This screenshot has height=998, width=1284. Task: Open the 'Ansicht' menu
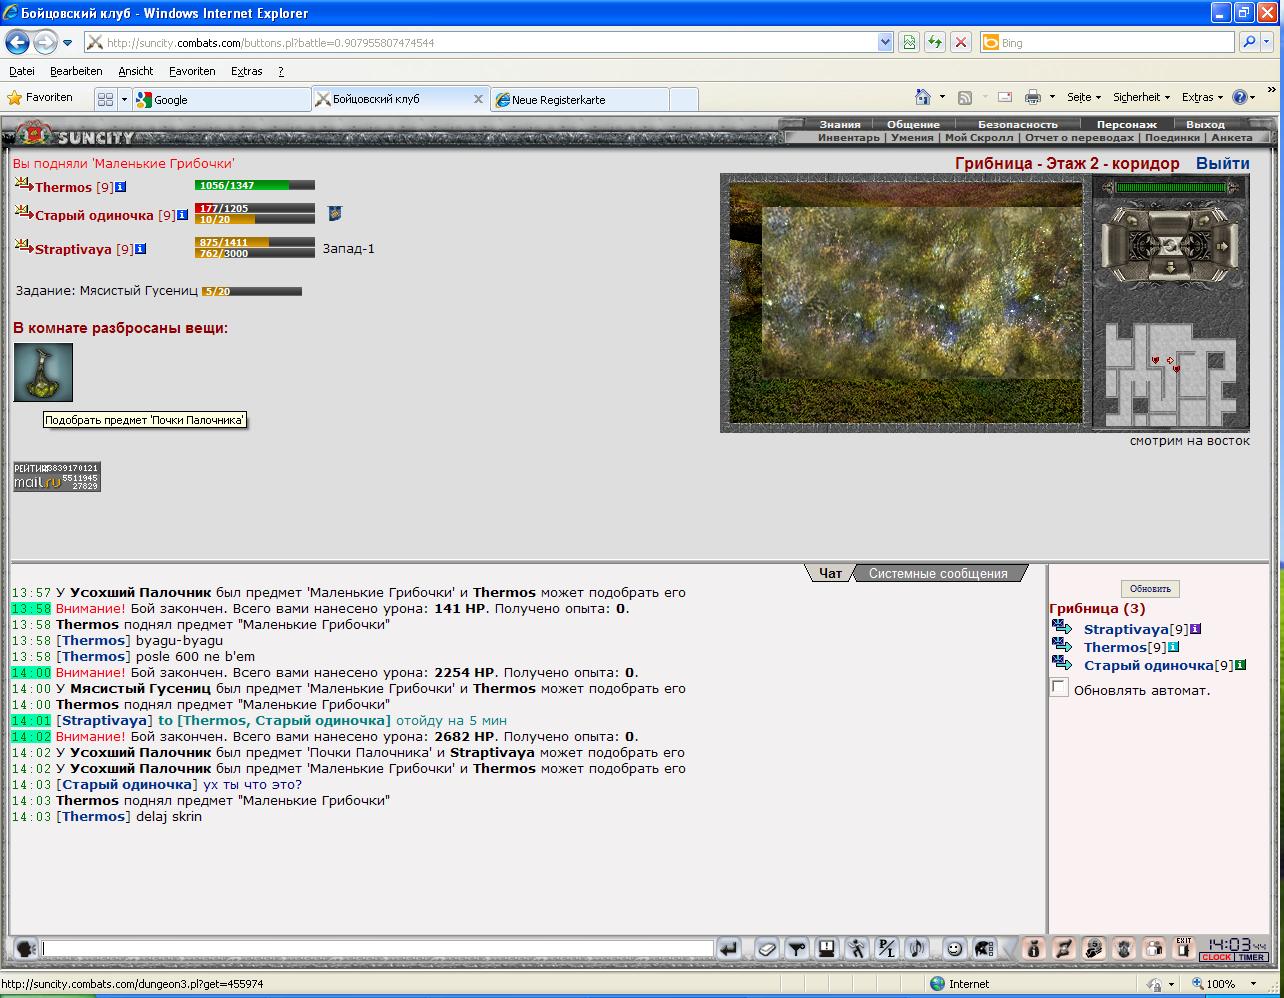tap(136, 71)
